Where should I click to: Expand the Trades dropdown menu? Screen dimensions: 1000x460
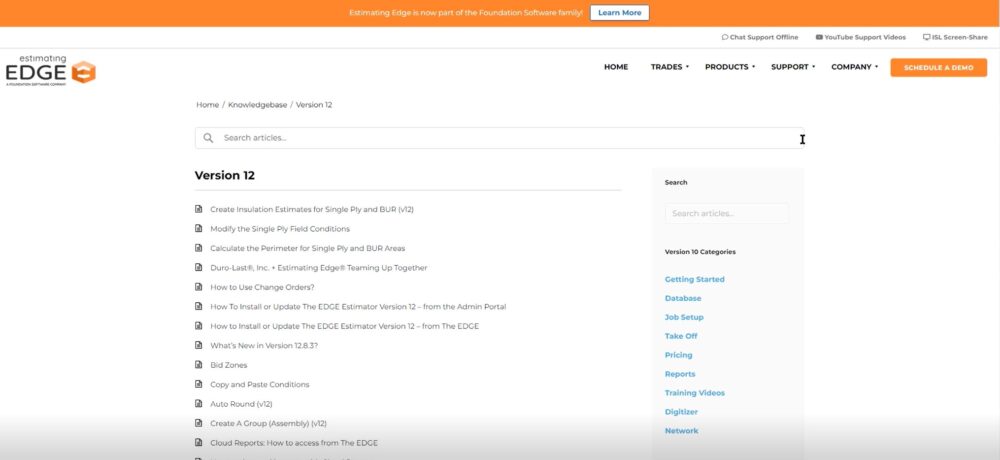coord(670,67)
